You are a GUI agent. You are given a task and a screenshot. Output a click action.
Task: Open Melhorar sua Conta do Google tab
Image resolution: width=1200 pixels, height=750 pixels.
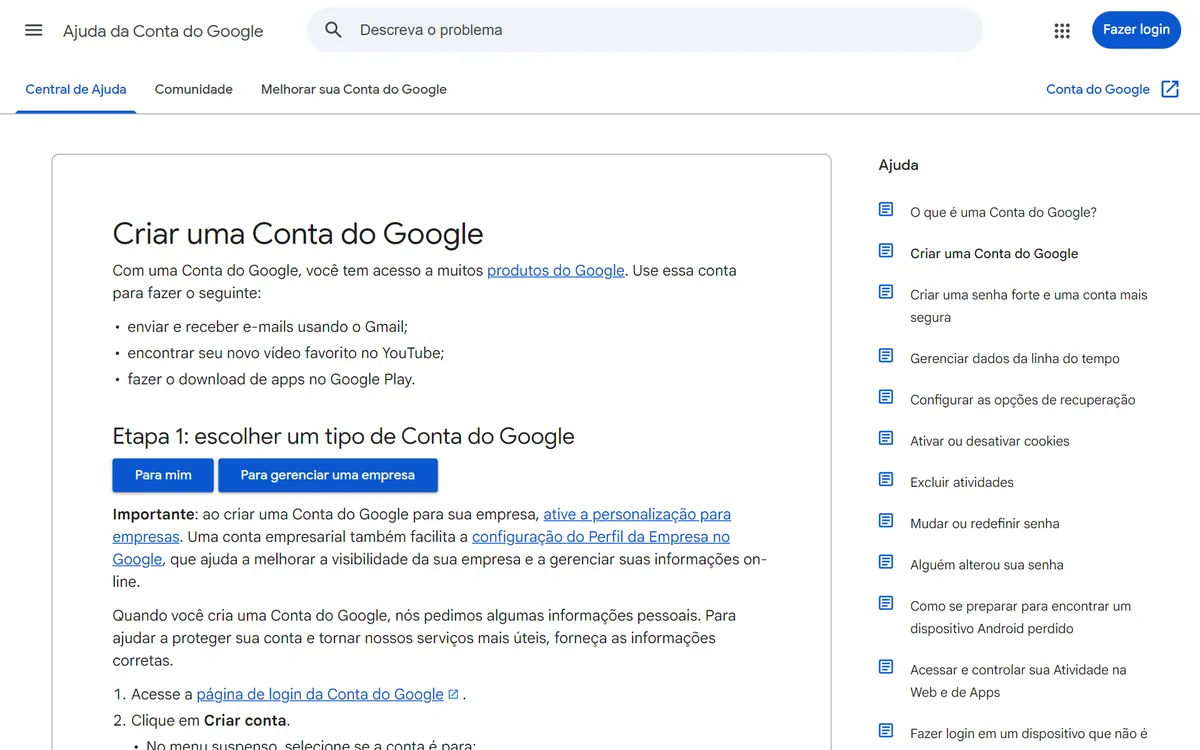click(x=354, y=89)
